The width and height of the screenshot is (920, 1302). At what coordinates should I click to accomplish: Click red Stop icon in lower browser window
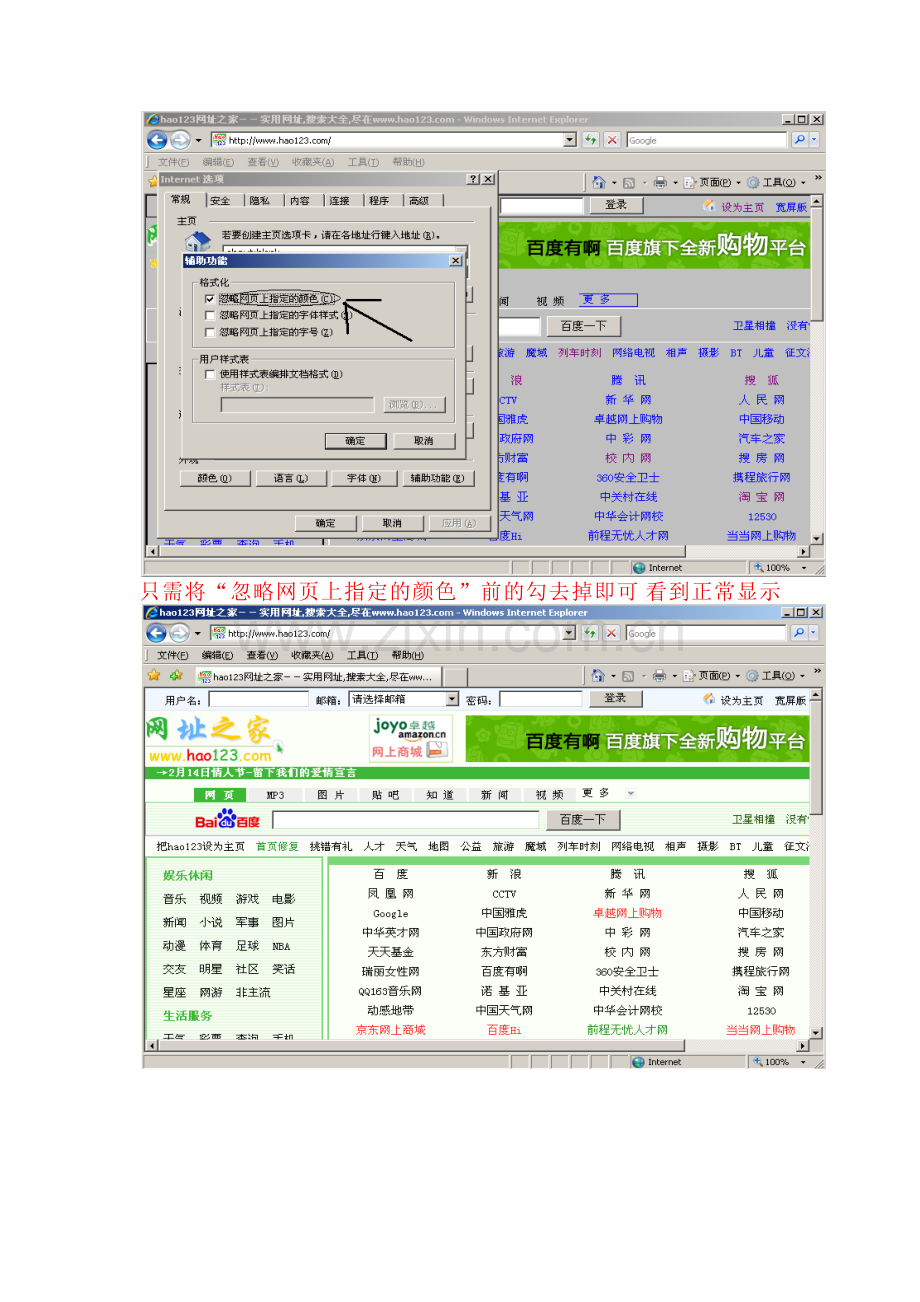coord(612,633)
